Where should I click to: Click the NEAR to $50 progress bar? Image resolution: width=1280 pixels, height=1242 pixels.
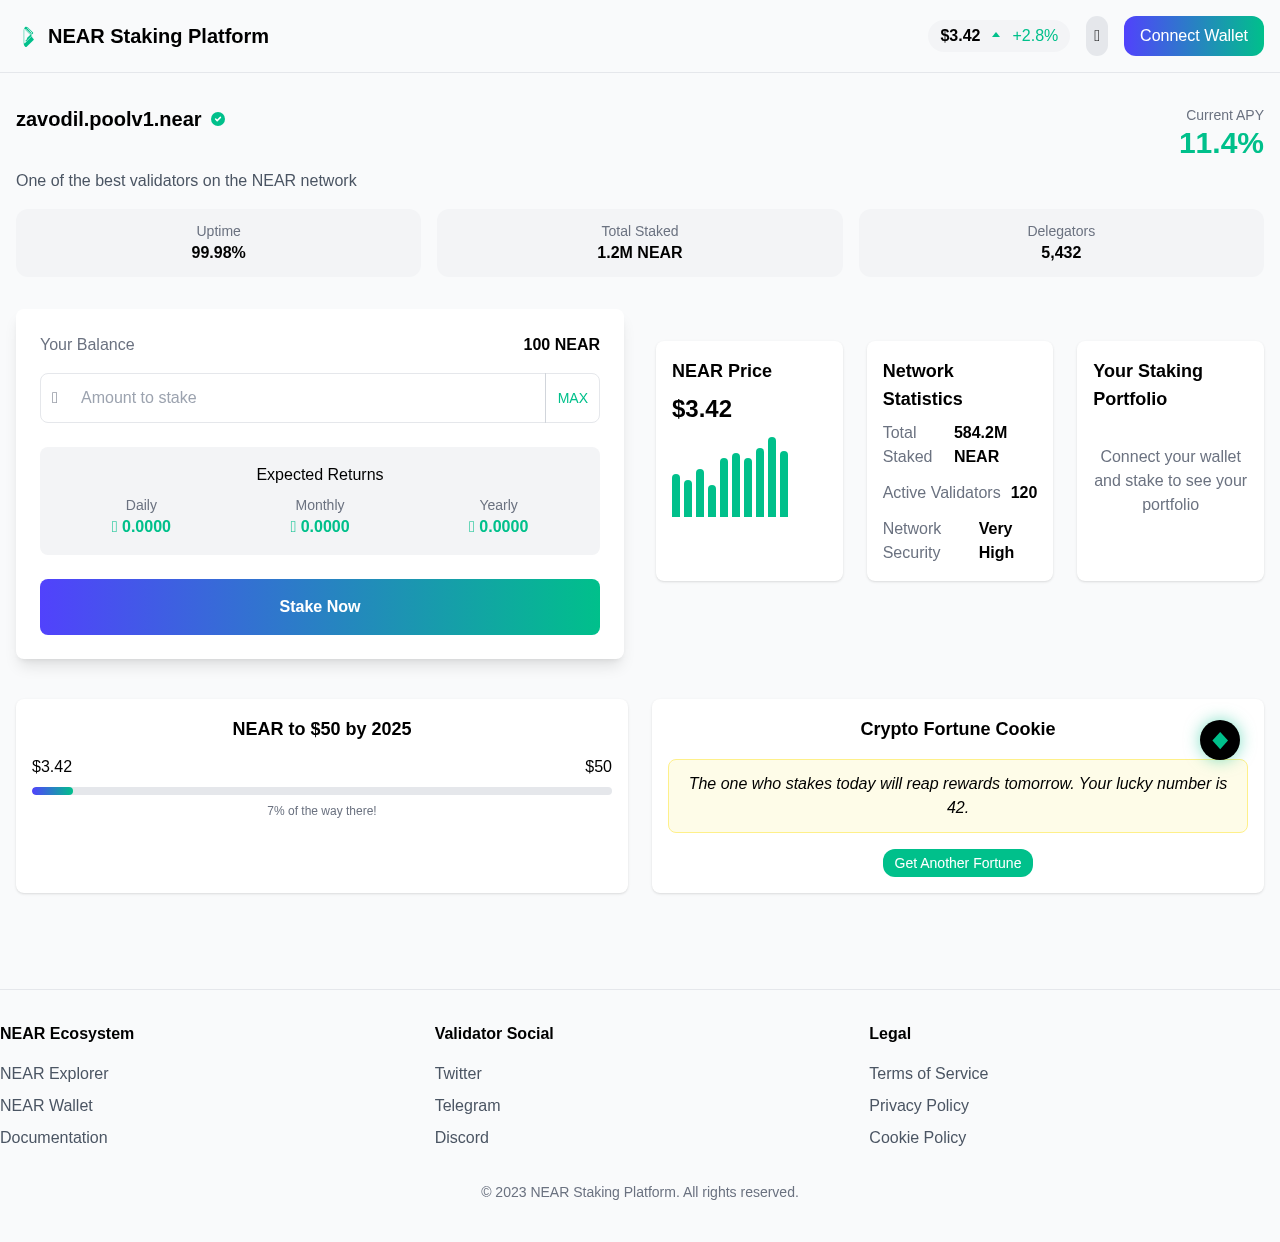coord(321,791)
